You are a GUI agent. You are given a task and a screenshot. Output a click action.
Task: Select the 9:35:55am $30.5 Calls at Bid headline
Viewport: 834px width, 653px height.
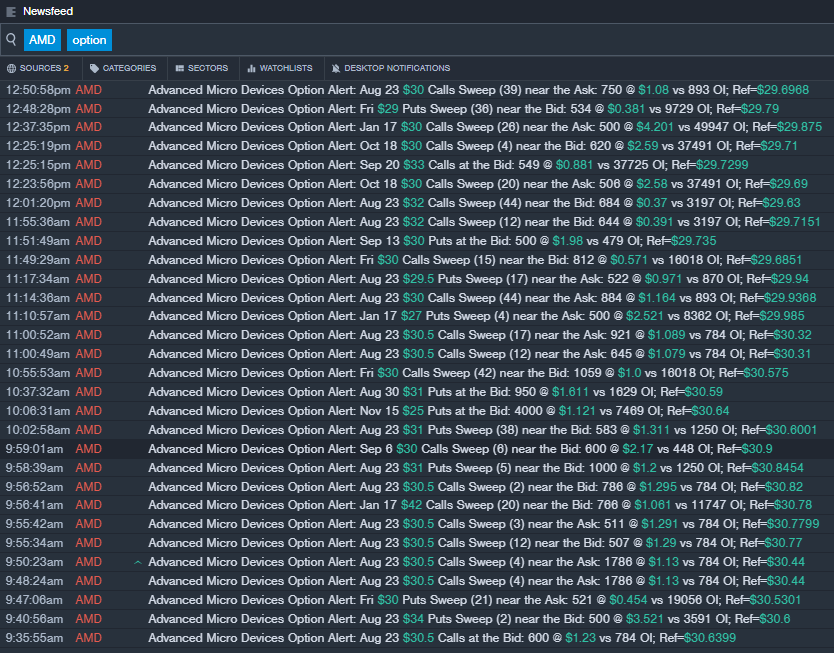point(442,638)
